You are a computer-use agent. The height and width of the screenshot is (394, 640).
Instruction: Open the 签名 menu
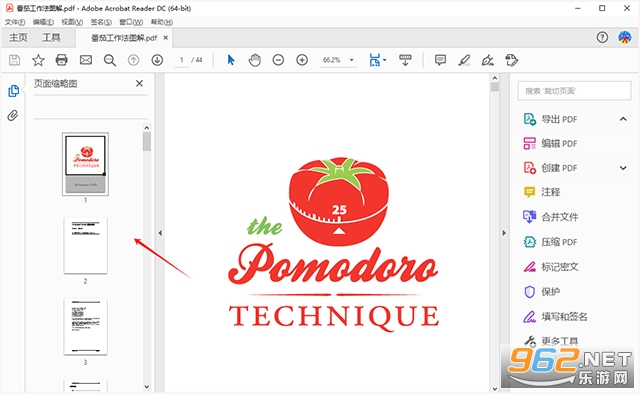coord(101,22)
